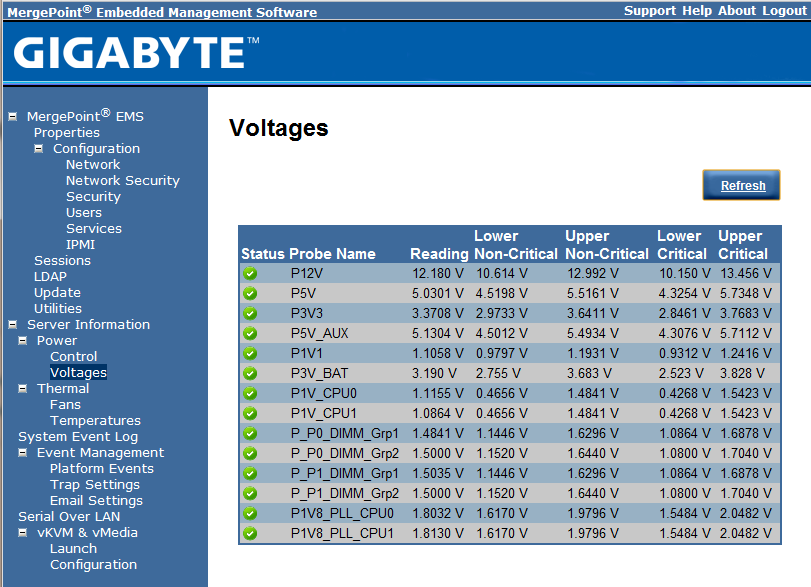Select Network Security in Configuration
Viewport: 811px width, 587px height.
coord(123,180)
